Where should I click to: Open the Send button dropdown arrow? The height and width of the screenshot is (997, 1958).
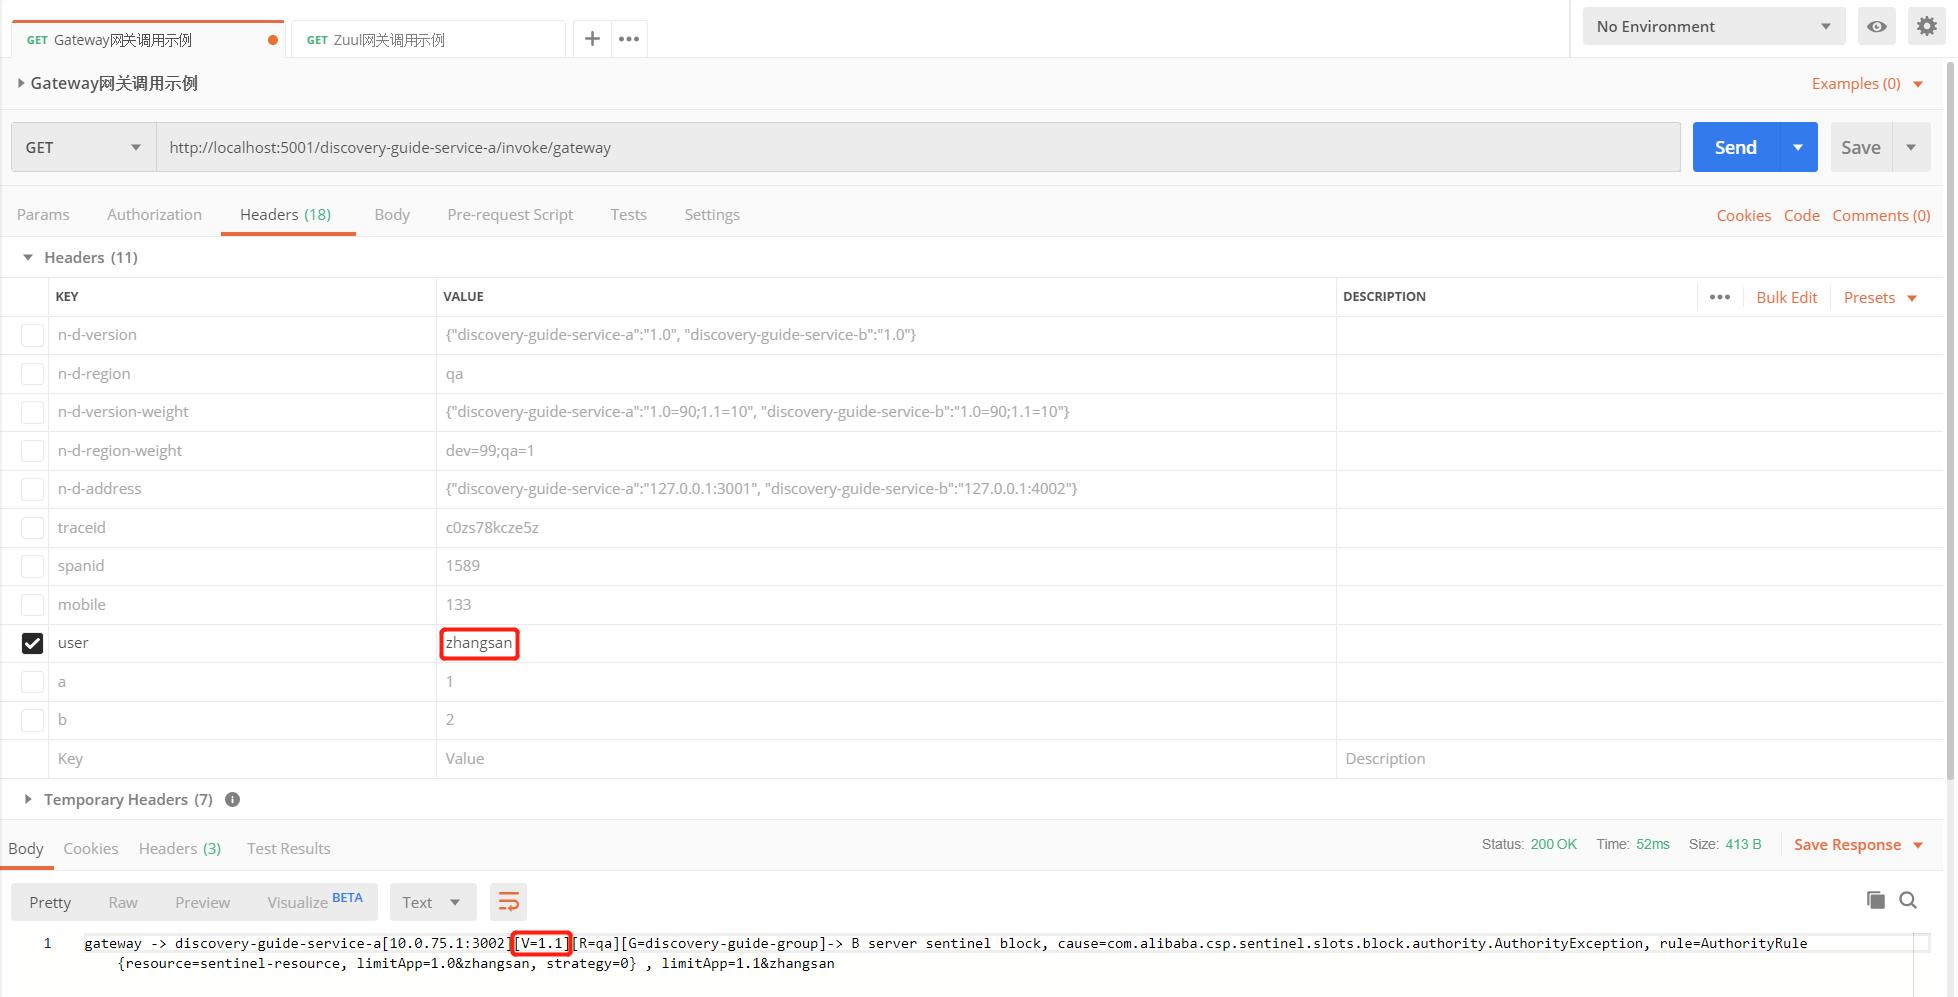click(1798, 147)
